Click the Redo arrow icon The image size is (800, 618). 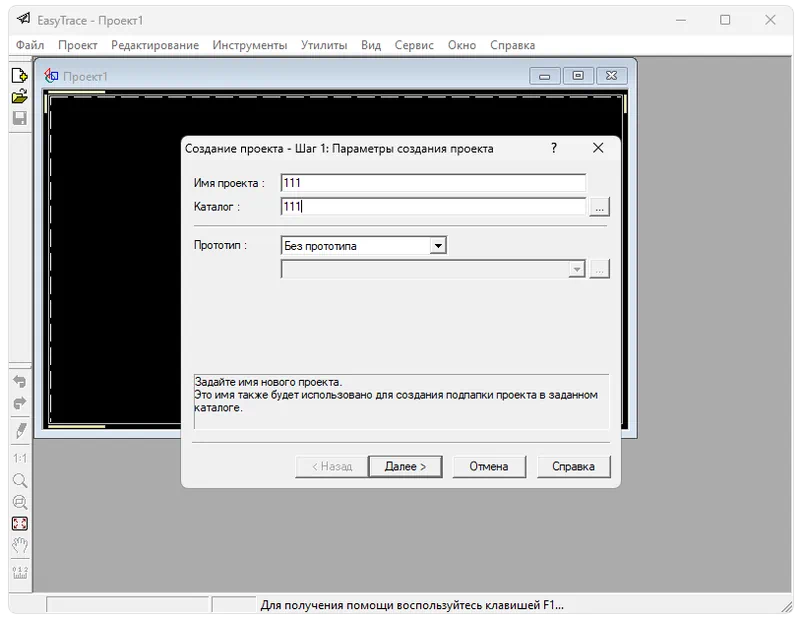(19, 403)
